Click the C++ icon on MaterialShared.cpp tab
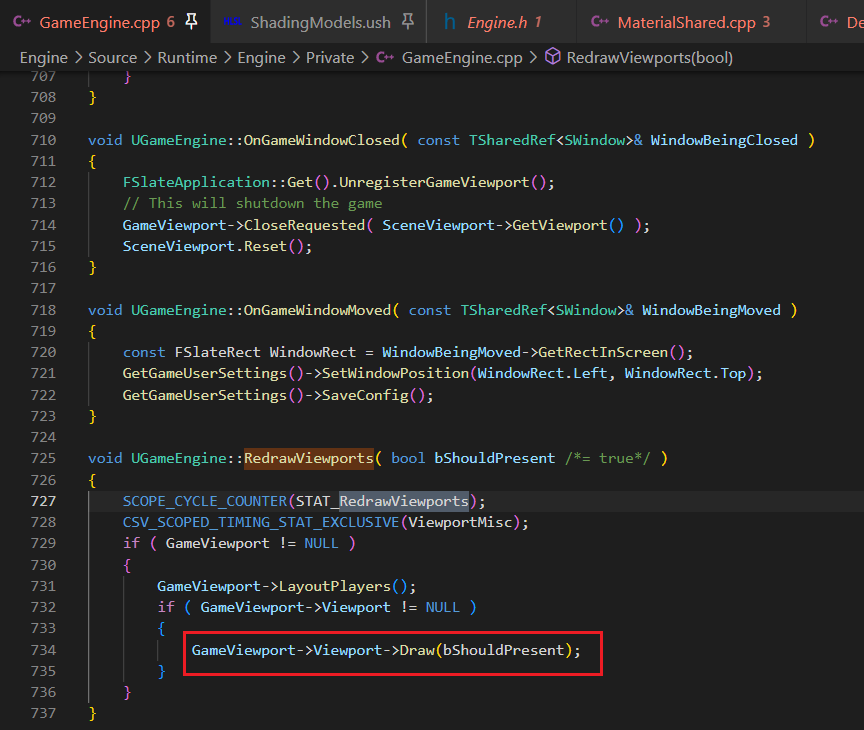Viewport: 864px width, 730px height. pyautogui.click(x=600, y=21)
